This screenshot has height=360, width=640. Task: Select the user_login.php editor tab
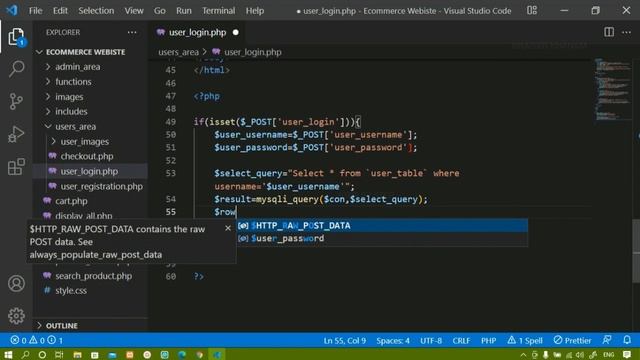click(198, 32)
